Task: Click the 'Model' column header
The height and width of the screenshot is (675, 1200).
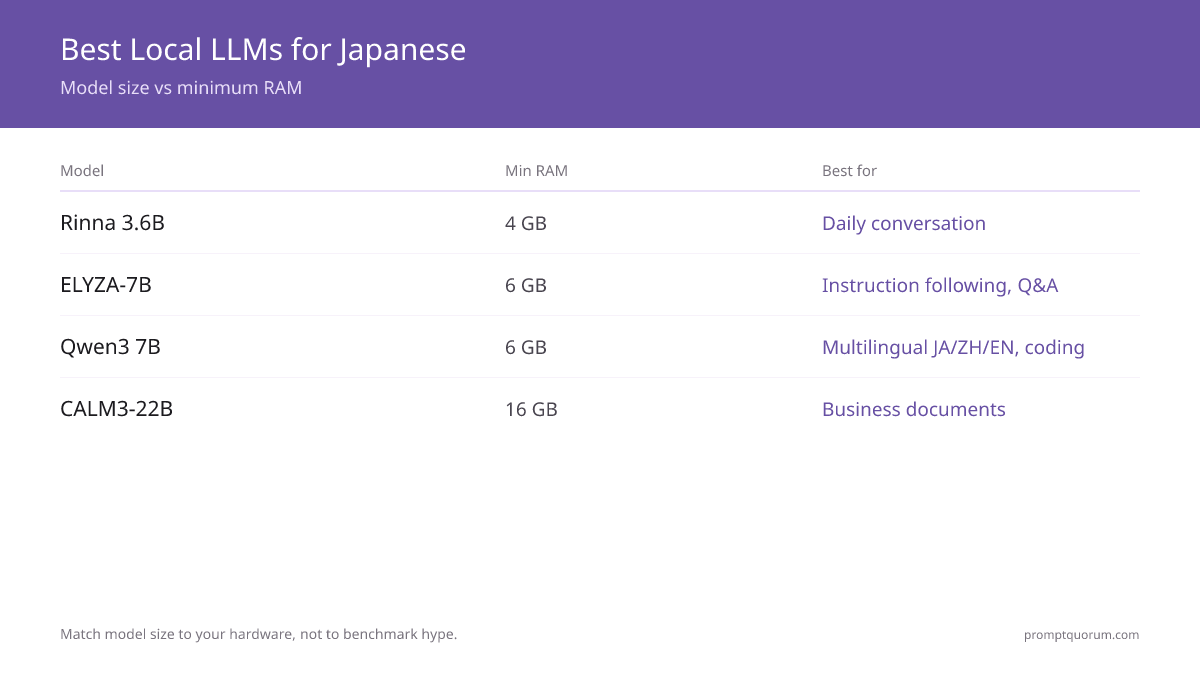Action: (82, 171)
